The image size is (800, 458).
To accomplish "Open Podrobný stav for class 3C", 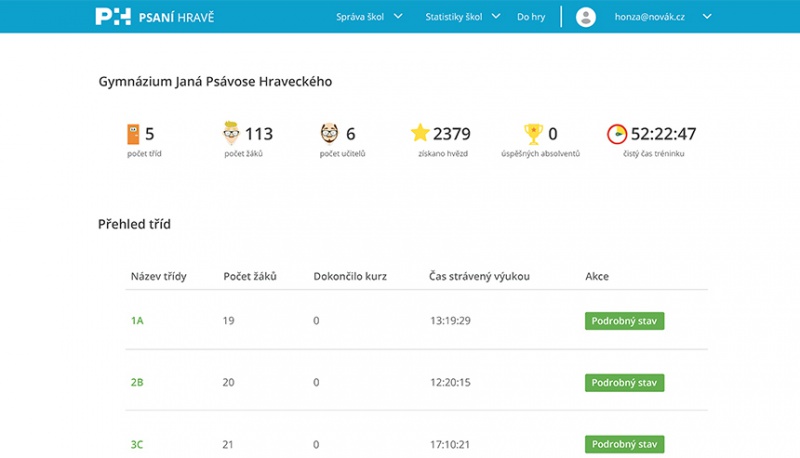I will pyautogui.click(x=624, y=444).
